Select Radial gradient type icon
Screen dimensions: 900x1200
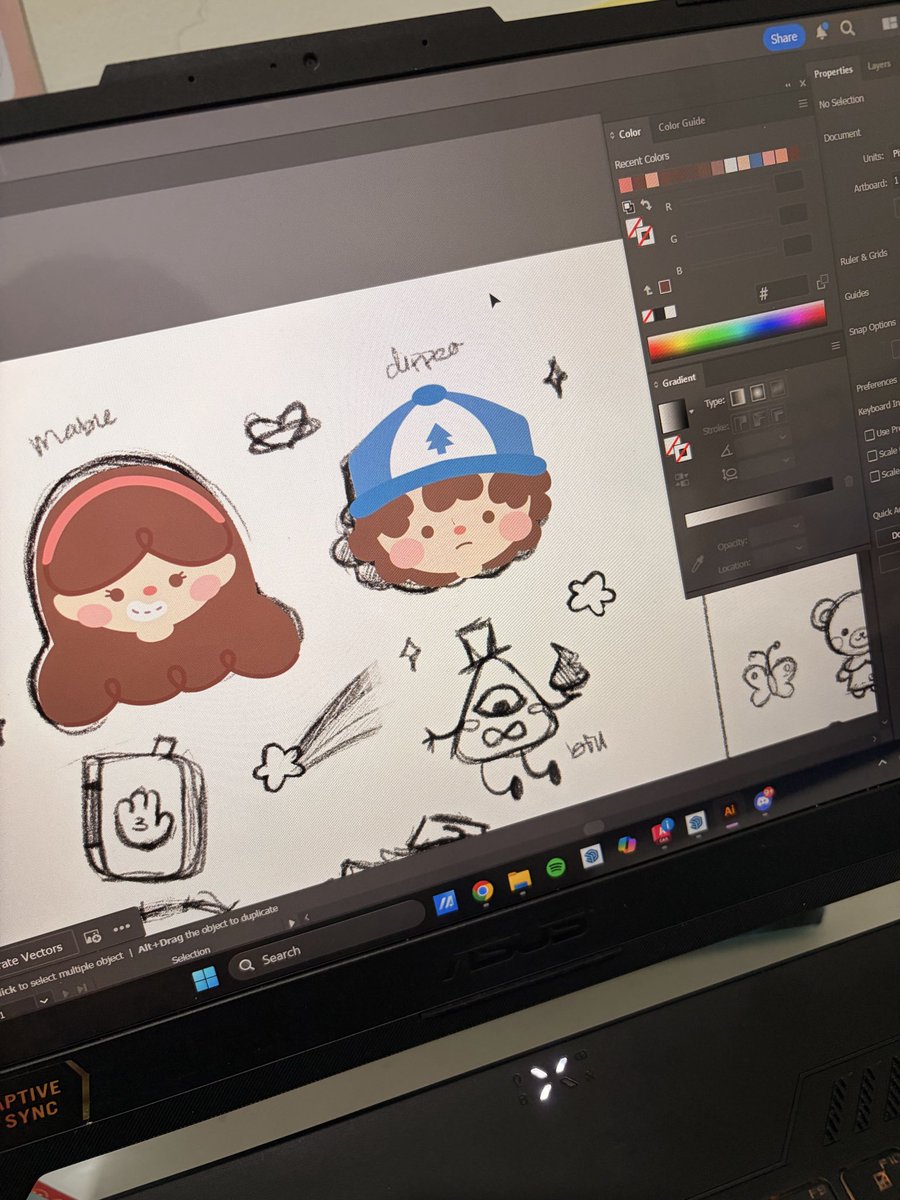tap(758, 392)
